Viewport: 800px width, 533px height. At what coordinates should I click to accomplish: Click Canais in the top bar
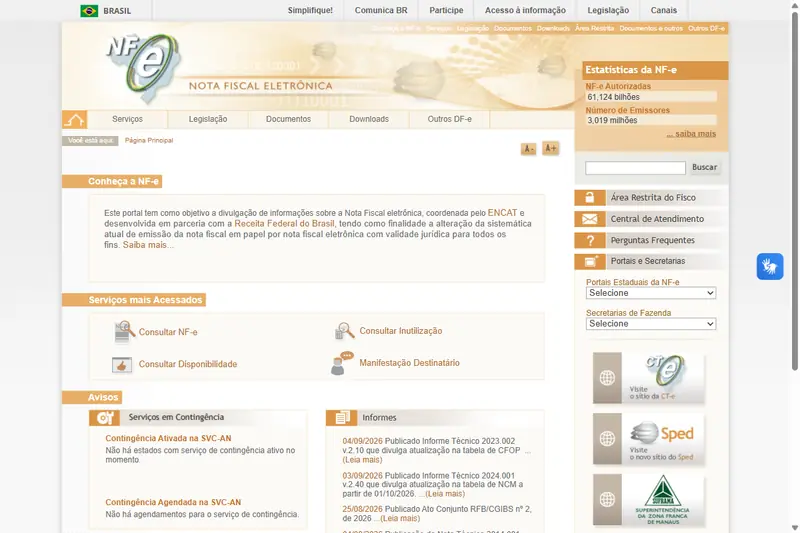(x=664, y=10)
